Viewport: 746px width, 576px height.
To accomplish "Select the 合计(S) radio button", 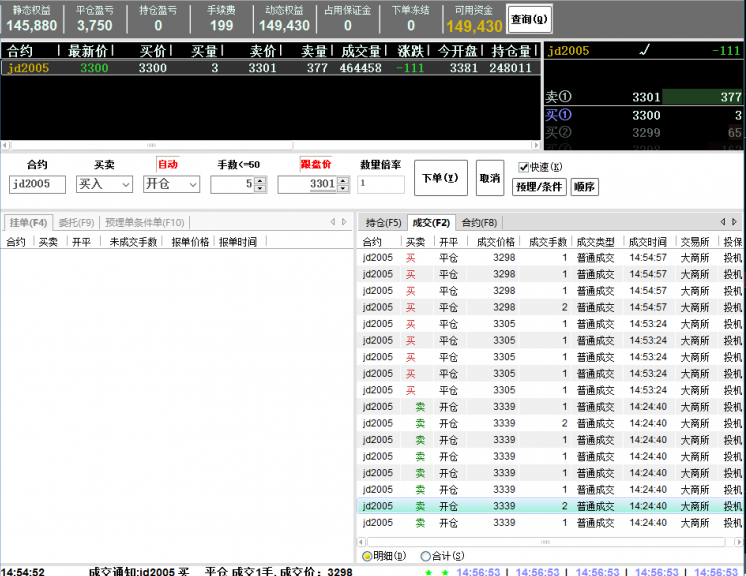I will point(425,556).
